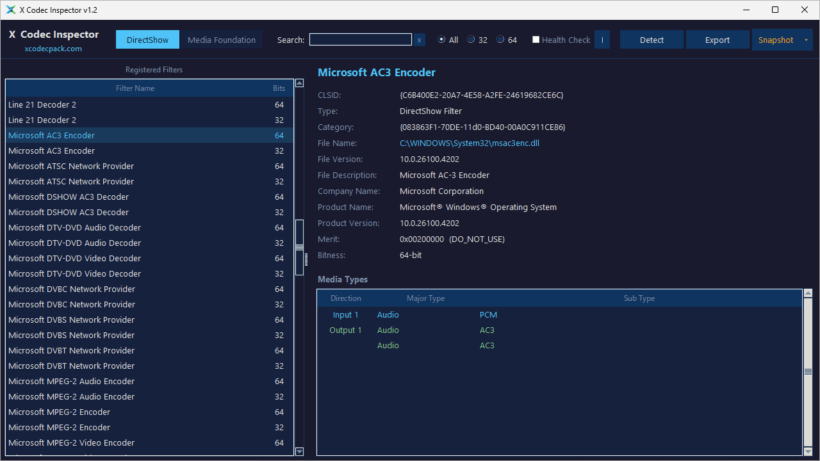Select Microsoft DSHOW AC3 Decoder 32-bit row
Image resolution: width=820 pixels, height=461 pixels.
coord(150,212)
